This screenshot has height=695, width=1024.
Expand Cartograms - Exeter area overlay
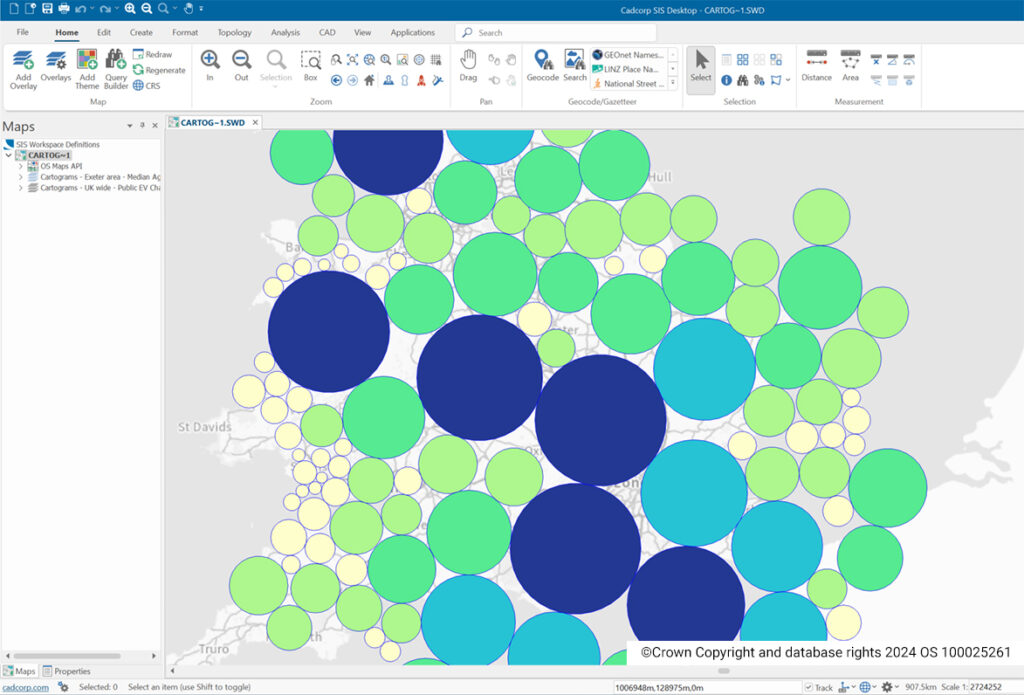pyautogui.click(x=20, y=177)
